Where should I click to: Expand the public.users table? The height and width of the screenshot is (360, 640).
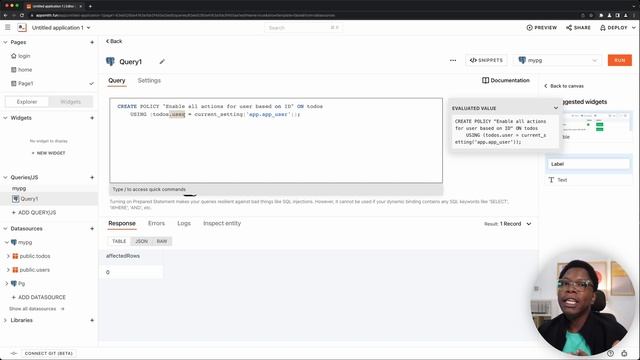tap(8, 270)
